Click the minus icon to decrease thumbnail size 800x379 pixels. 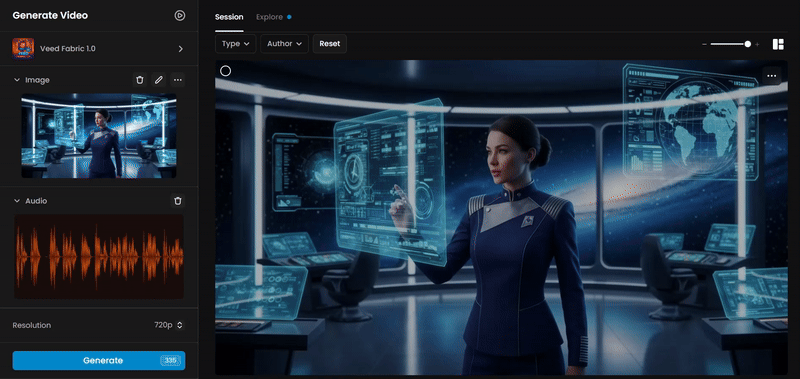[704, 45]
